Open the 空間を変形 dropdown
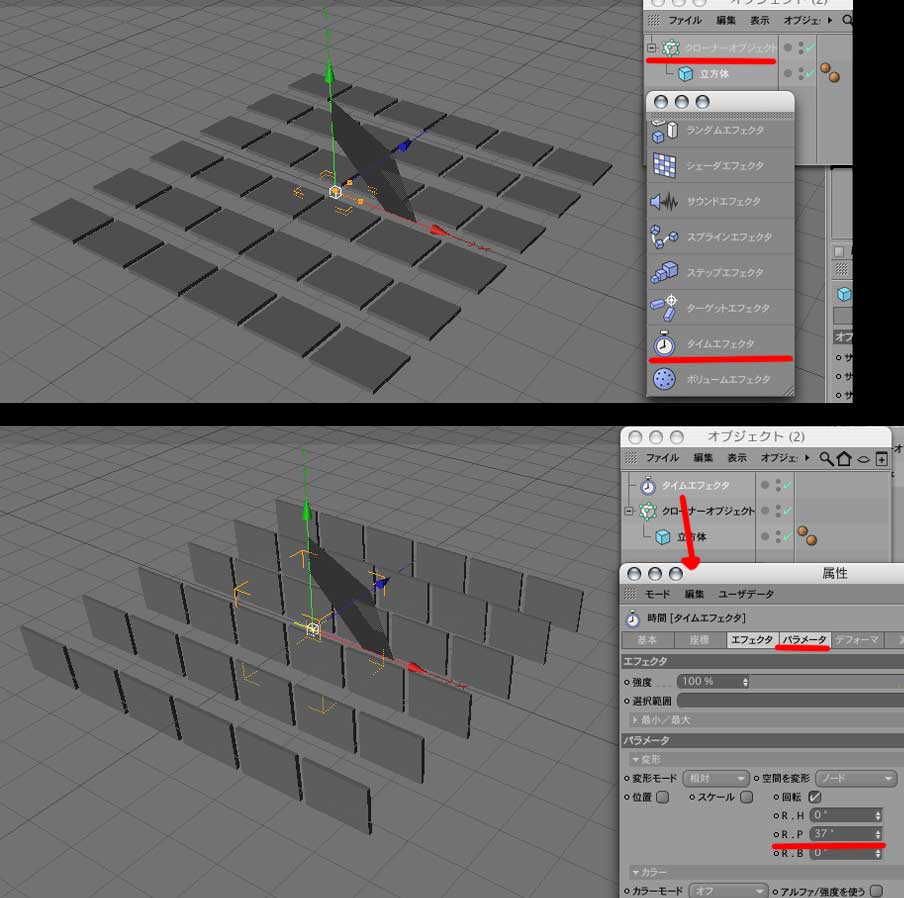Image resolution: width=904 pixels, height=898 pixels. 856,779
